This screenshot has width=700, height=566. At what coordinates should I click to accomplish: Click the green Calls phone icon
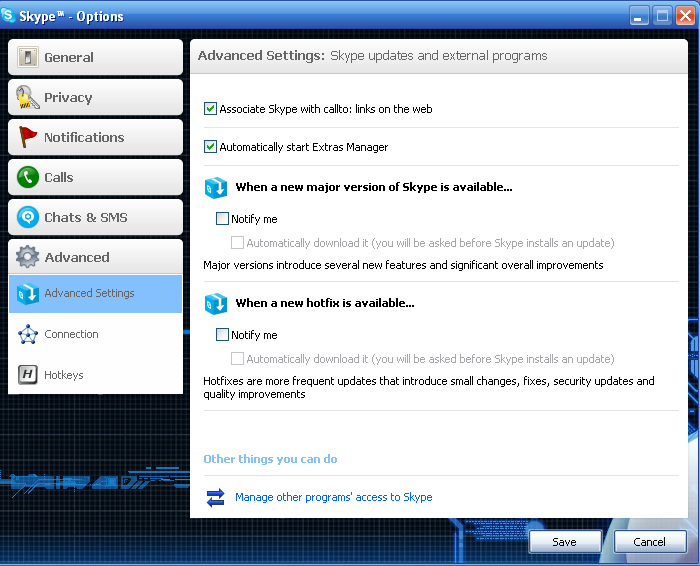28,177
